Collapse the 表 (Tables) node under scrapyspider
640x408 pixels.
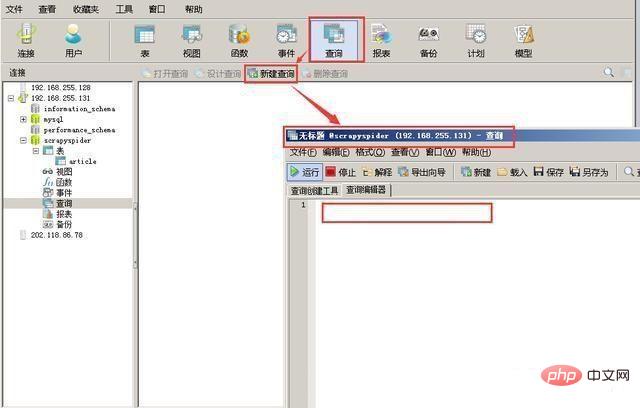tap(36, 151)
